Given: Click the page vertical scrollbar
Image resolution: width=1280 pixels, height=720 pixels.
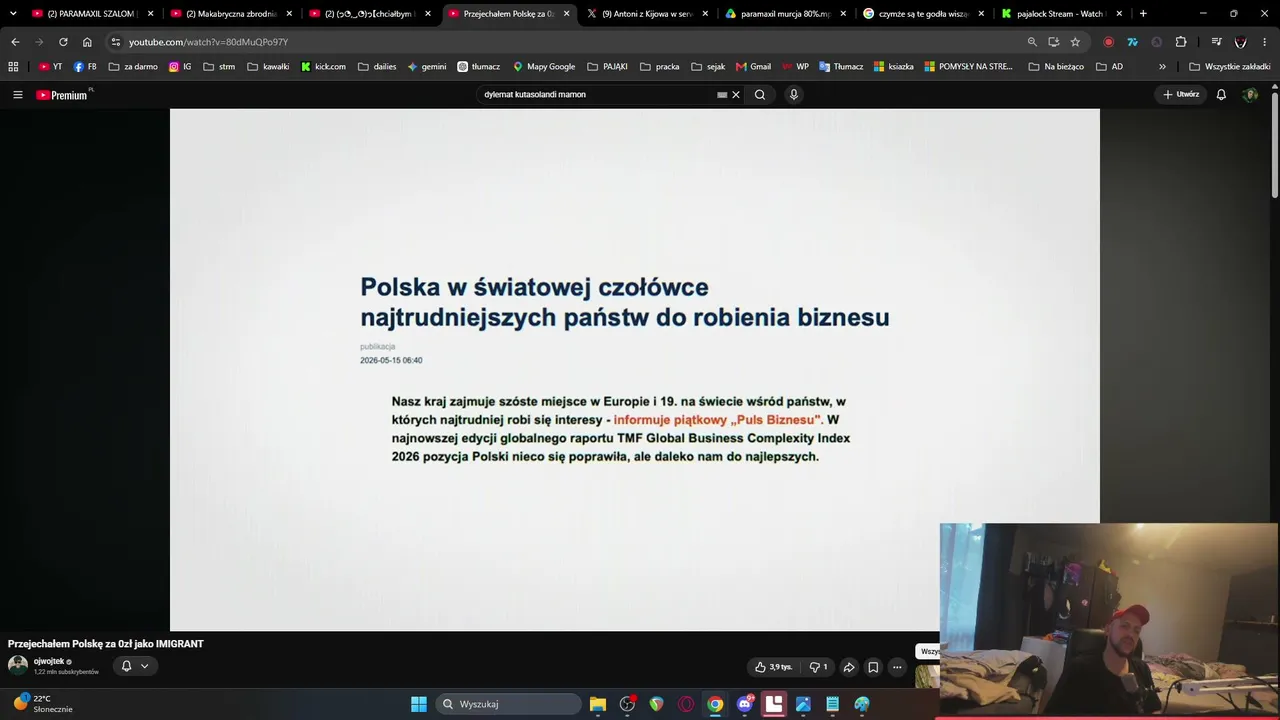Looking at the screenshot, I should [1275, 143].
